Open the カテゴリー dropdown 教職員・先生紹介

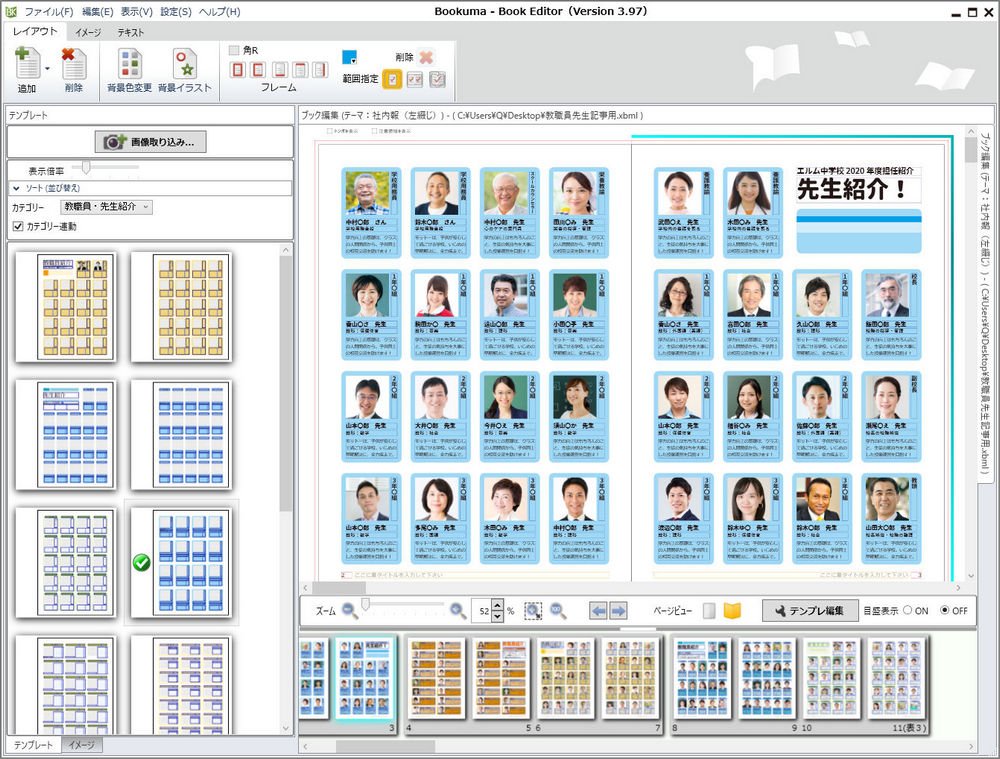[x=106, y=207]
